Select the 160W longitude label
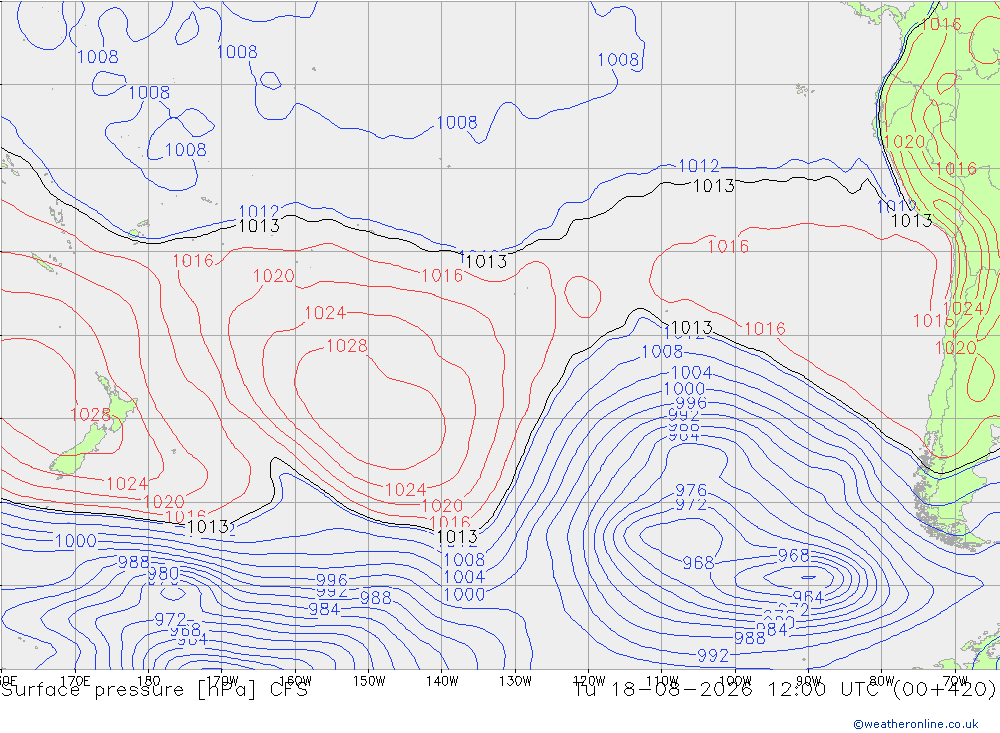This screenshot has height=733, width=1000. [295, 681]
